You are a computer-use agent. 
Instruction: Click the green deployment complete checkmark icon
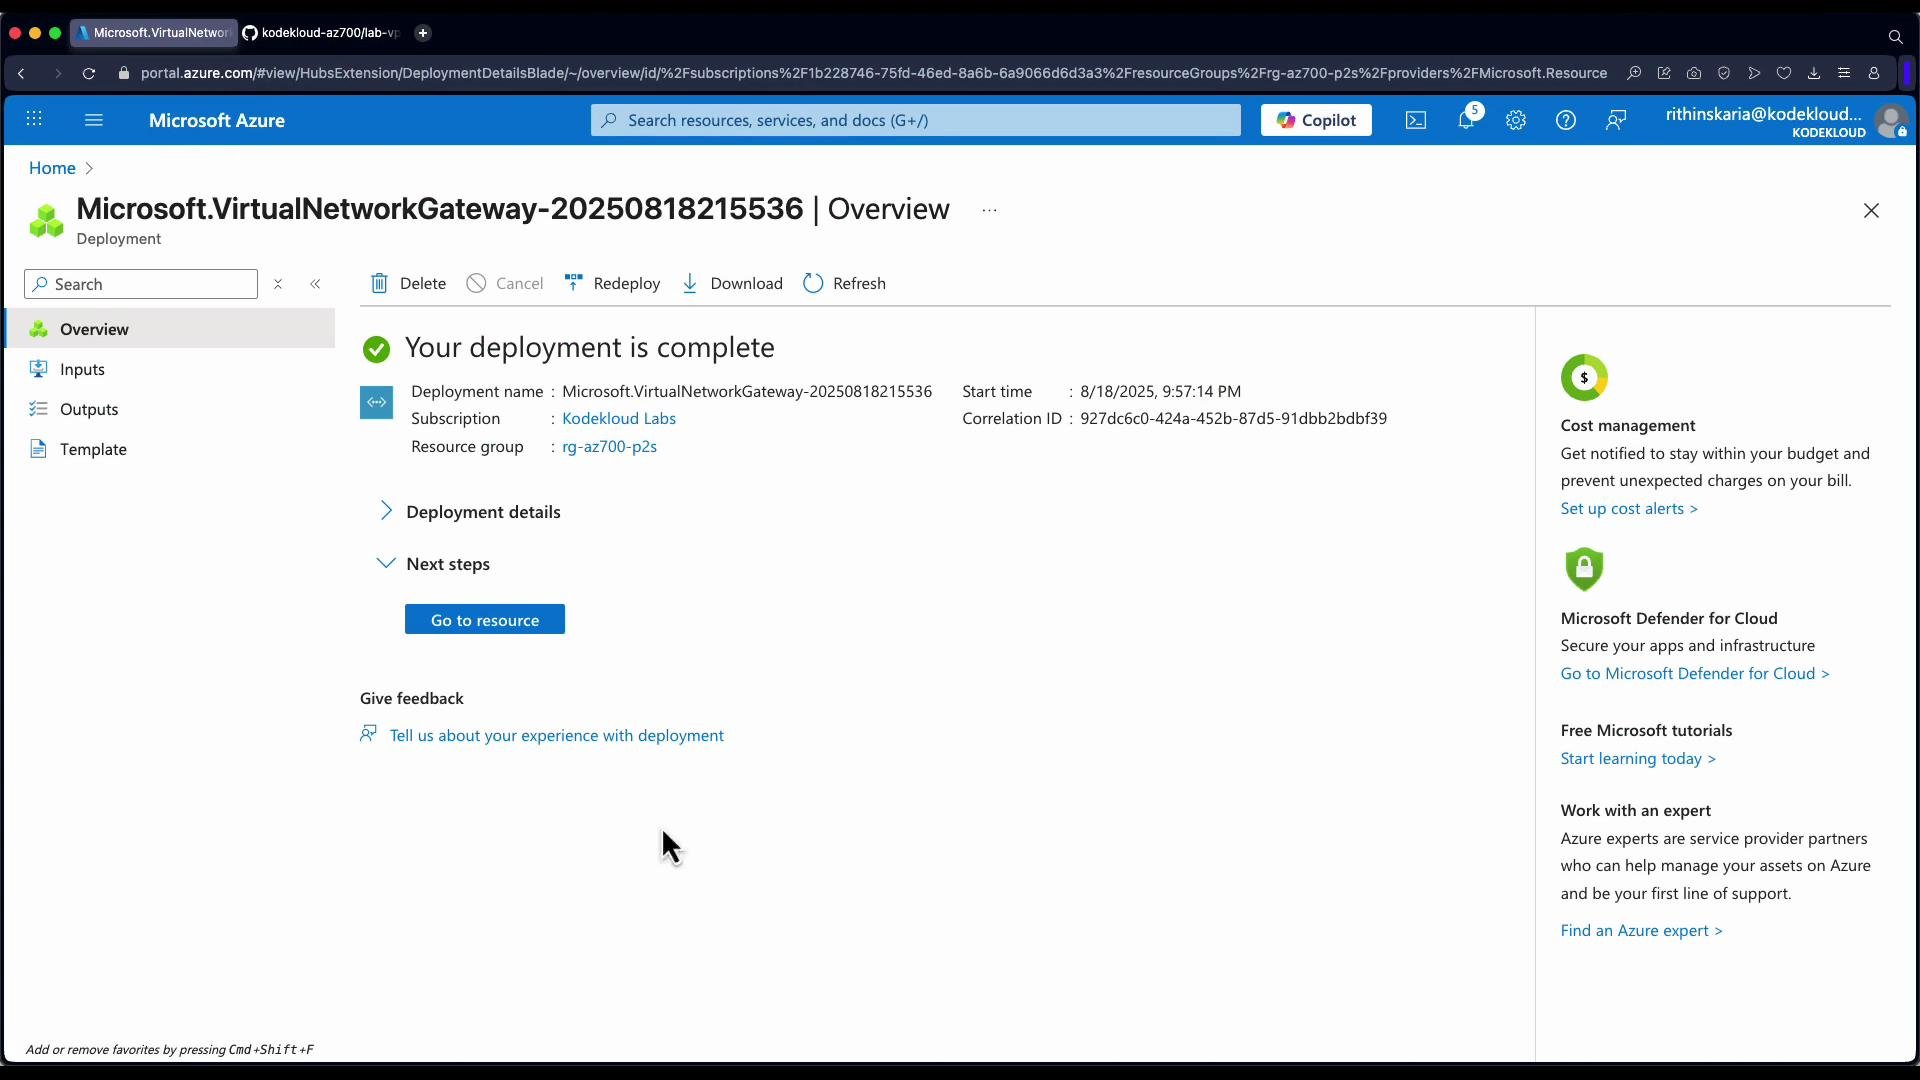click(x=376, y=349)
